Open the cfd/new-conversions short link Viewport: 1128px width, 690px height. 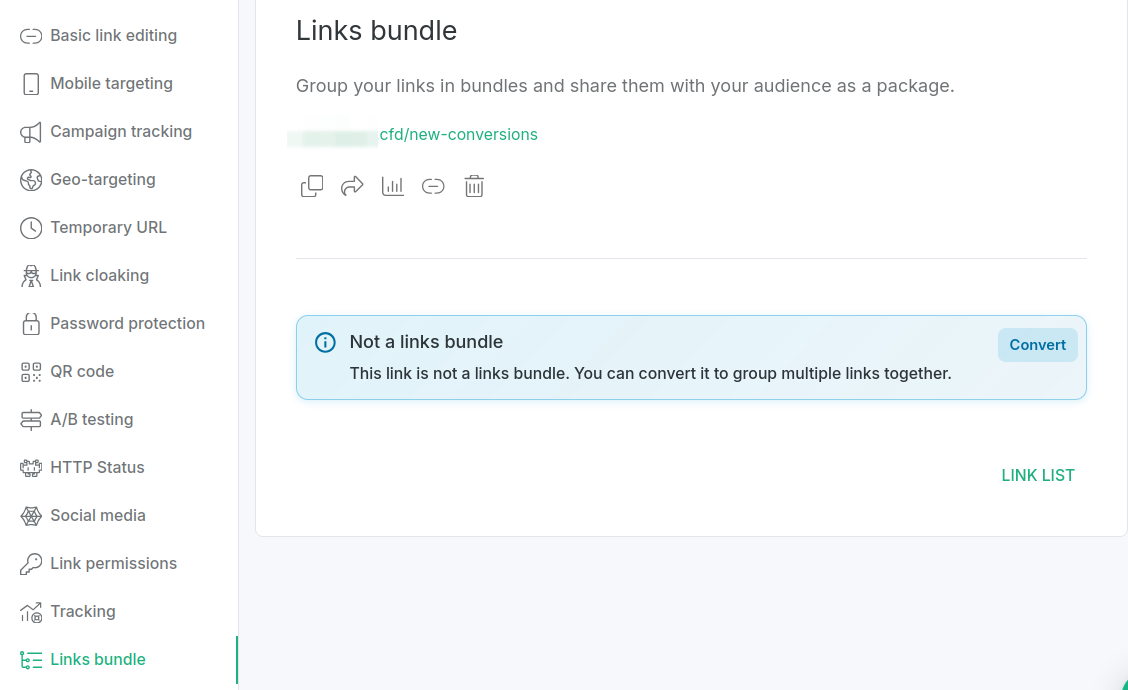(x=458, y=135)
